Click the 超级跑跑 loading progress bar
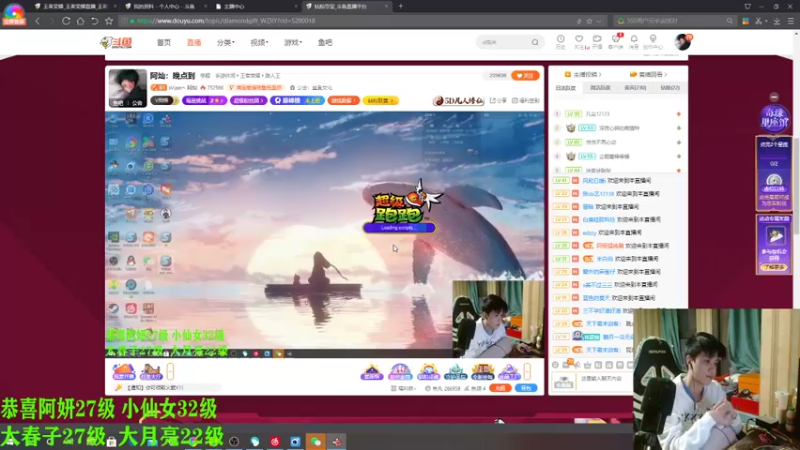Screen dimensions: 800x450 (x=399, y=228)
